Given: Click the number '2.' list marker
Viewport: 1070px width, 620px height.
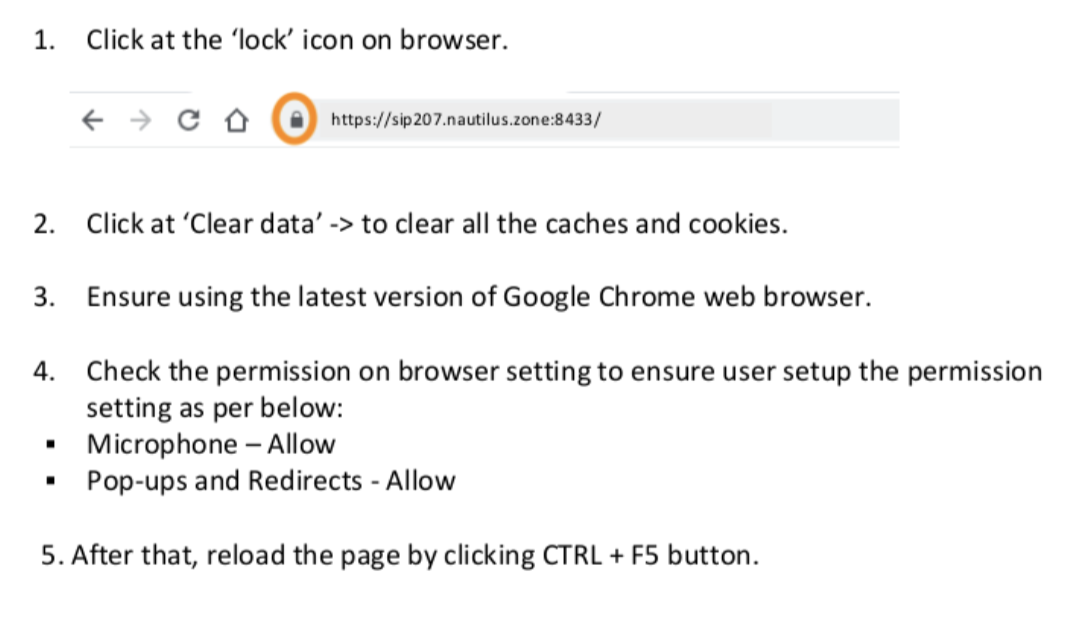Looking at the screenshot, I should coord(44,224).
